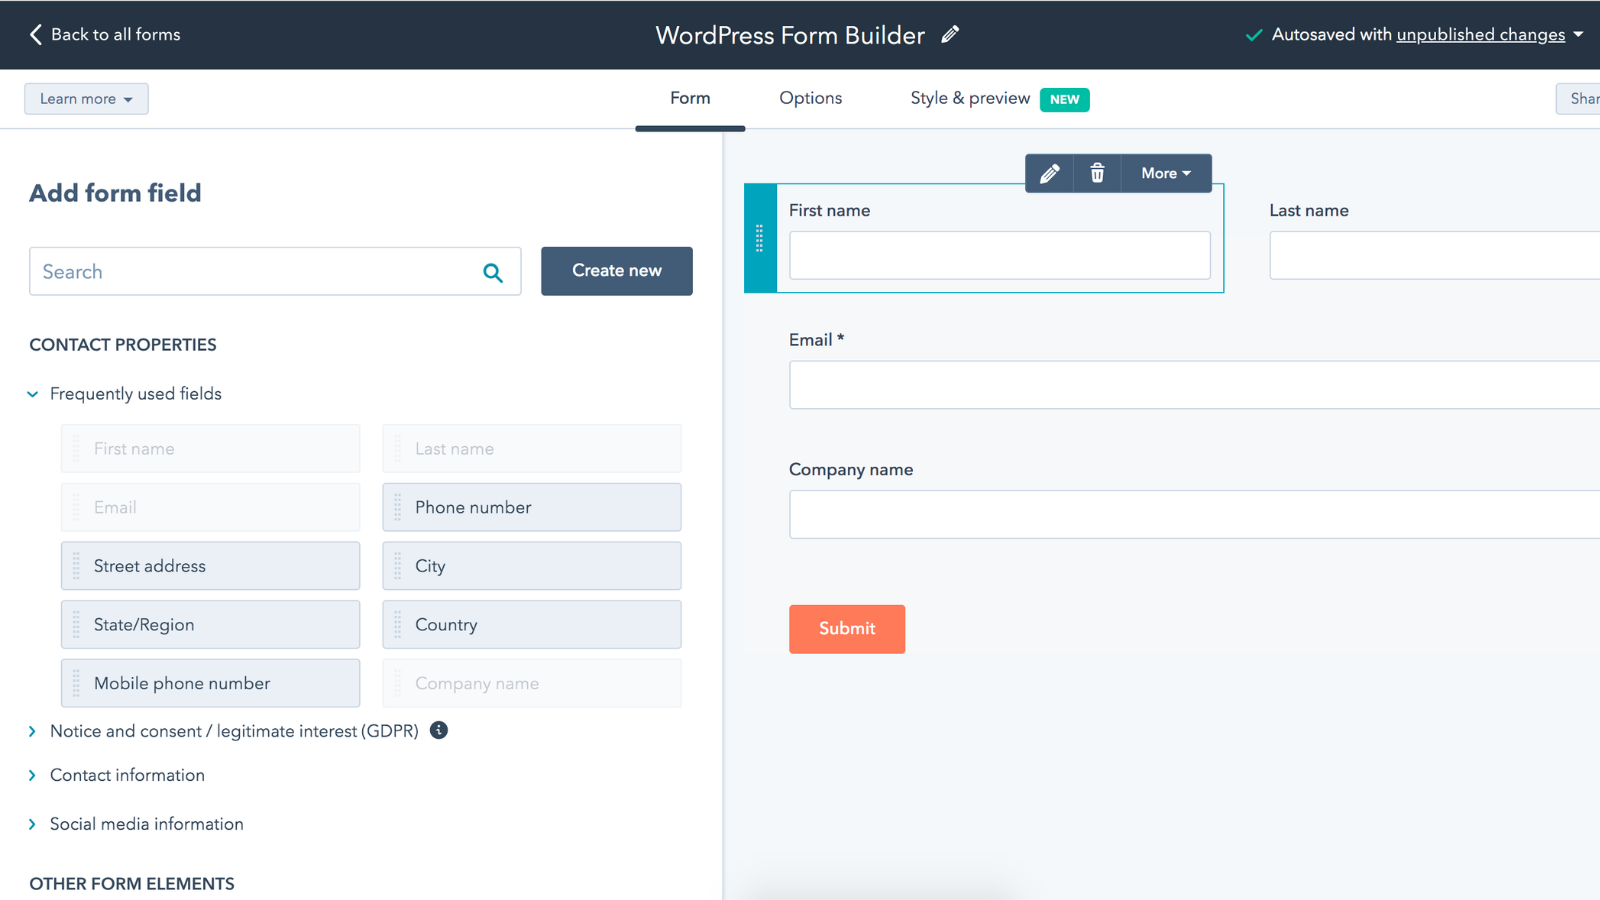Collapse the Frequently used fields section
This screenshot has width=1600, height=900.
pos(33,394)
